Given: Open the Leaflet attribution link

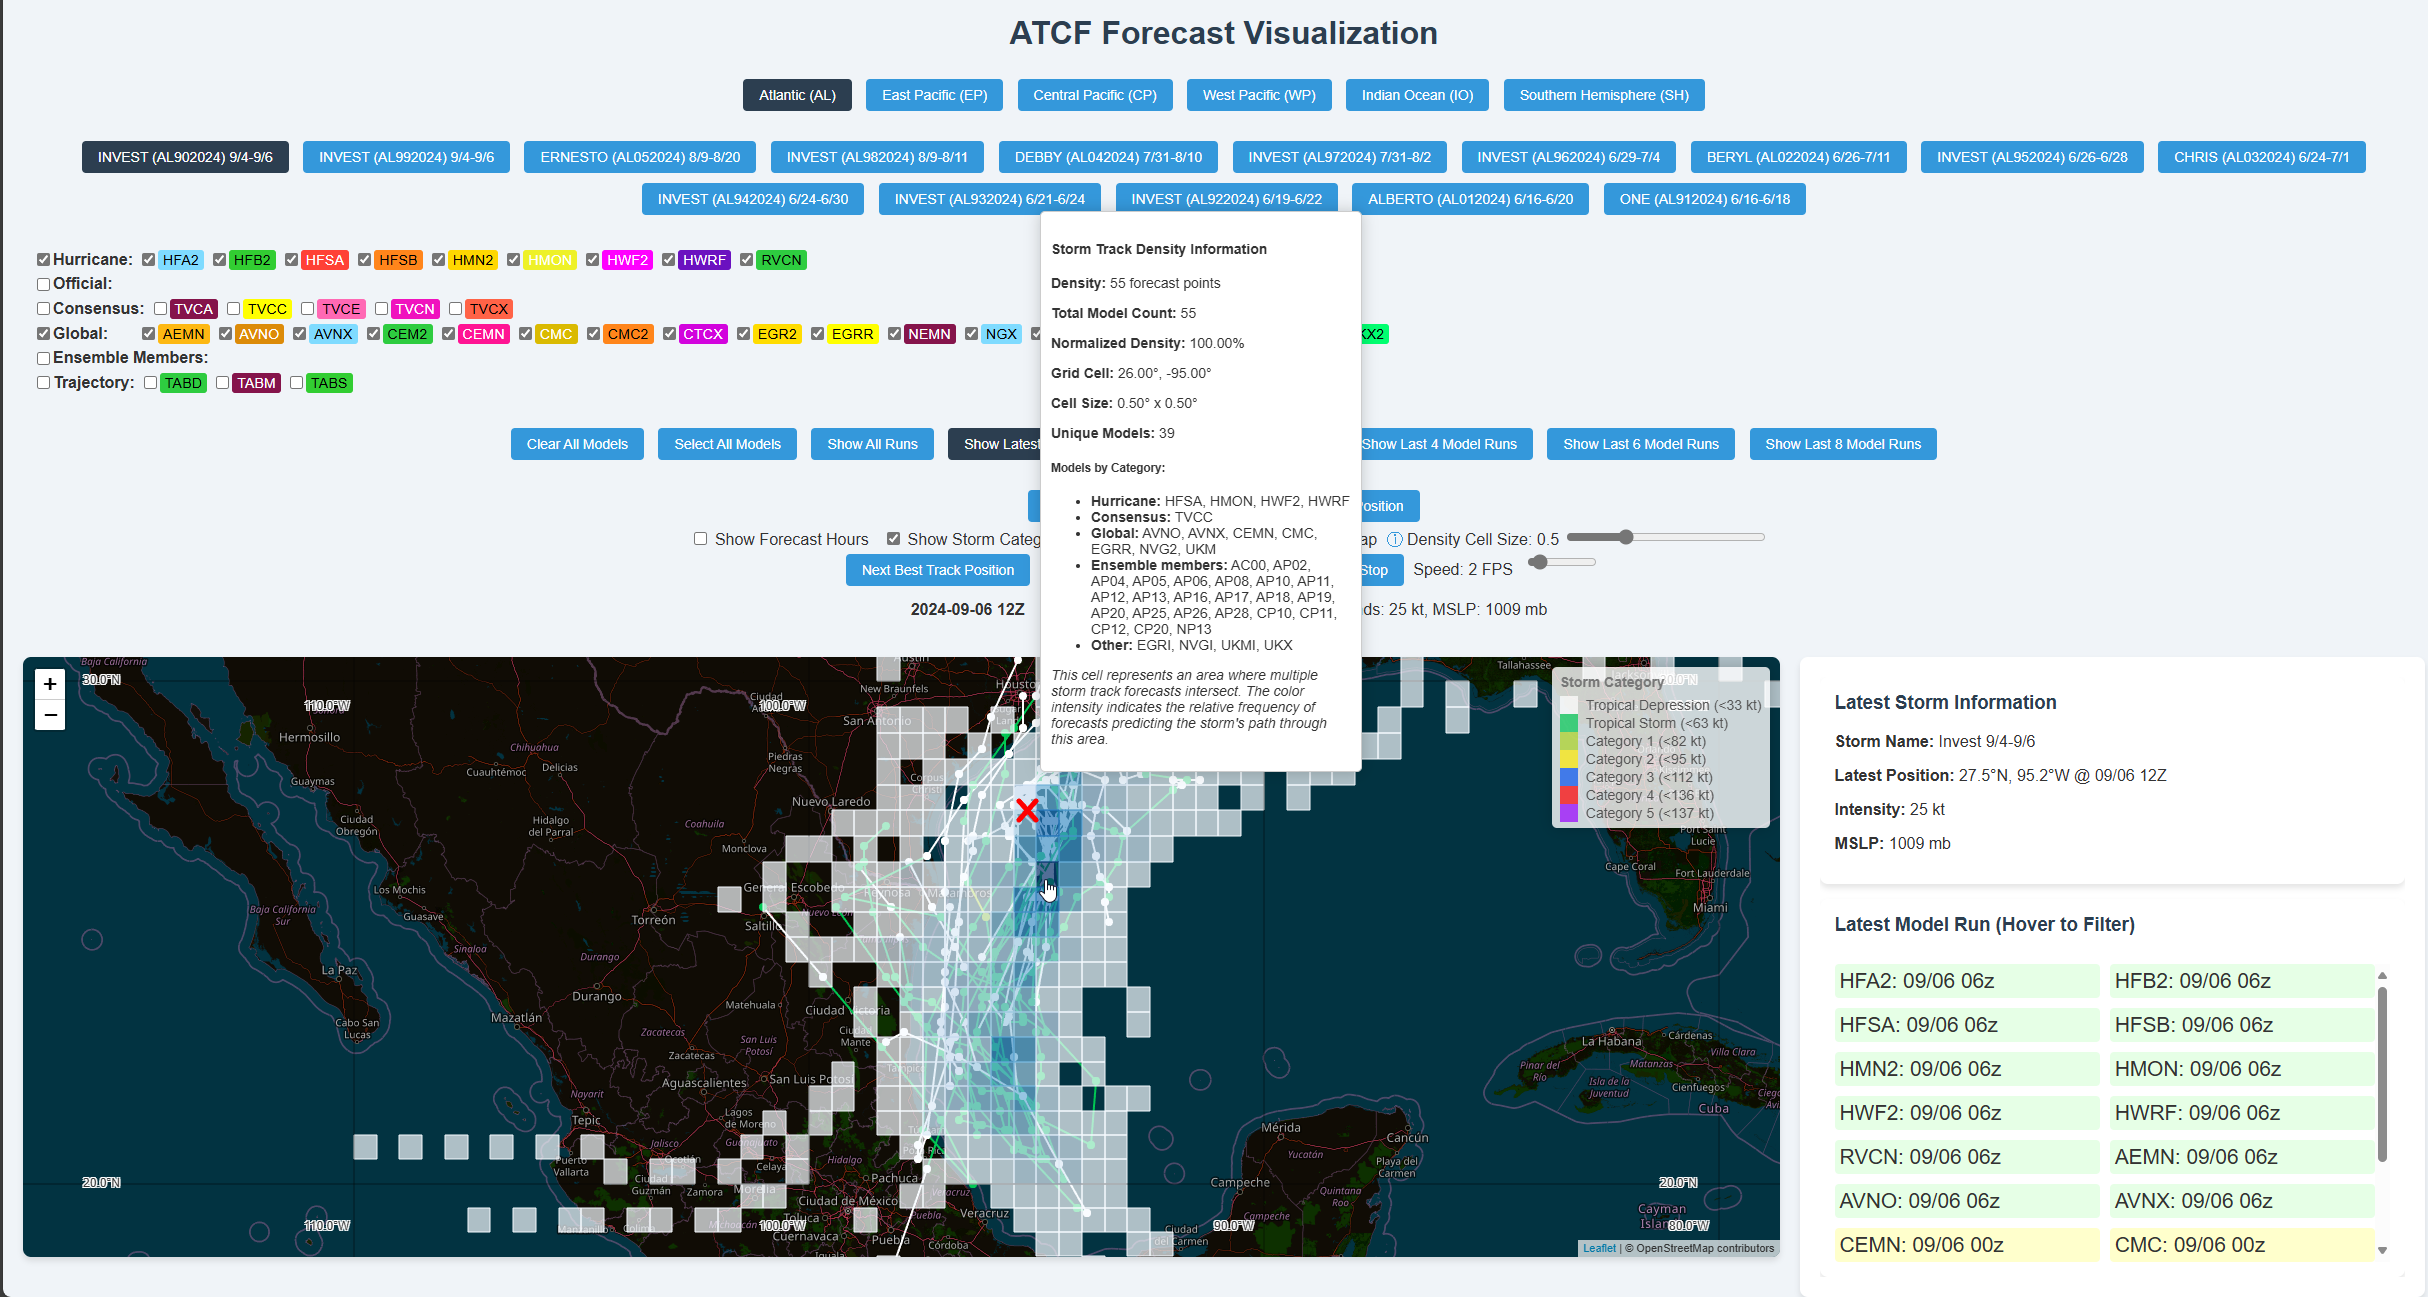Looking at the screenshot, I should 1599,1248.
